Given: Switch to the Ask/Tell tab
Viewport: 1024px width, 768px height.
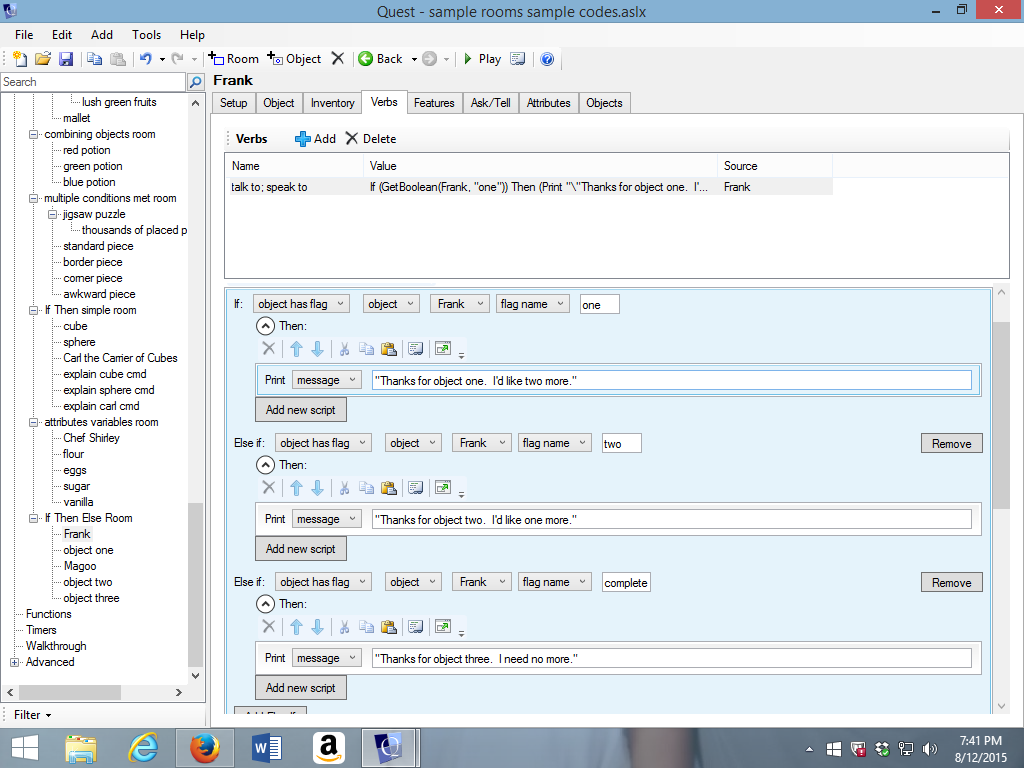Looking at the screenshot, I should click(x=490, y=103).
